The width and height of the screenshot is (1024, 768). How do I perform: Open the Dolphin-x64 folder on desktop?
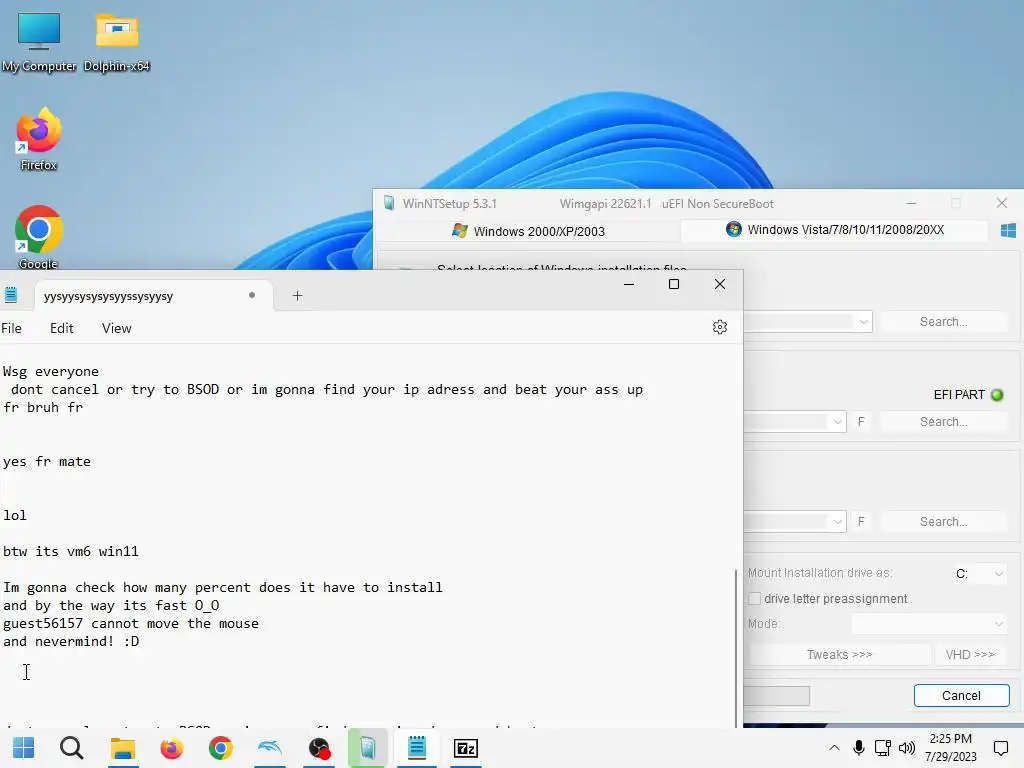pyautogui.click(x=117, y=42)
